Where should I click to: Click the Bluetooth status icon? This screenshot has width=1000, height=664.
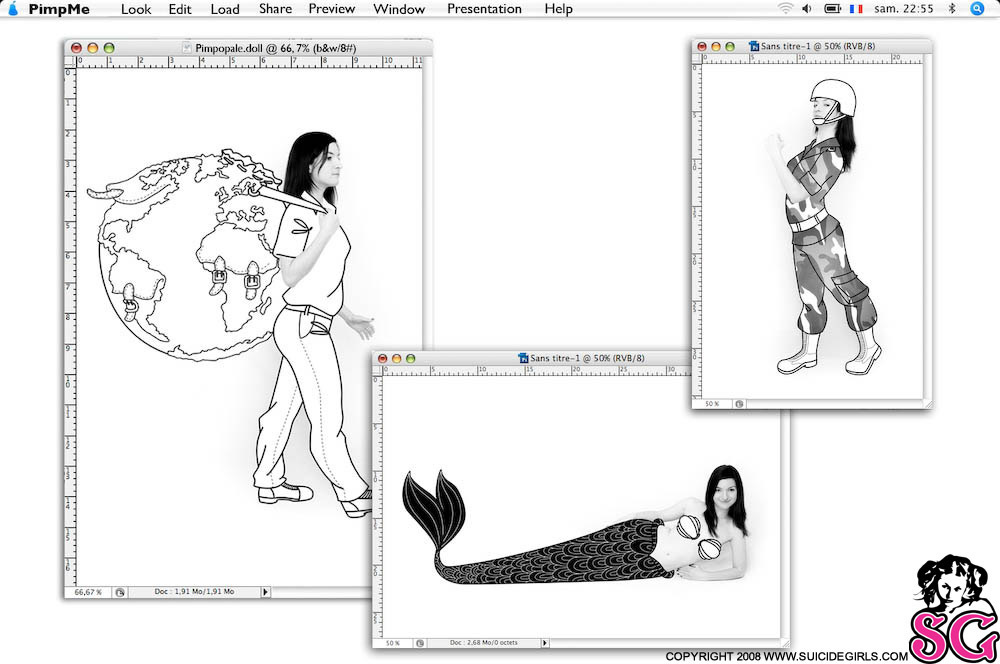pos(952,8)
